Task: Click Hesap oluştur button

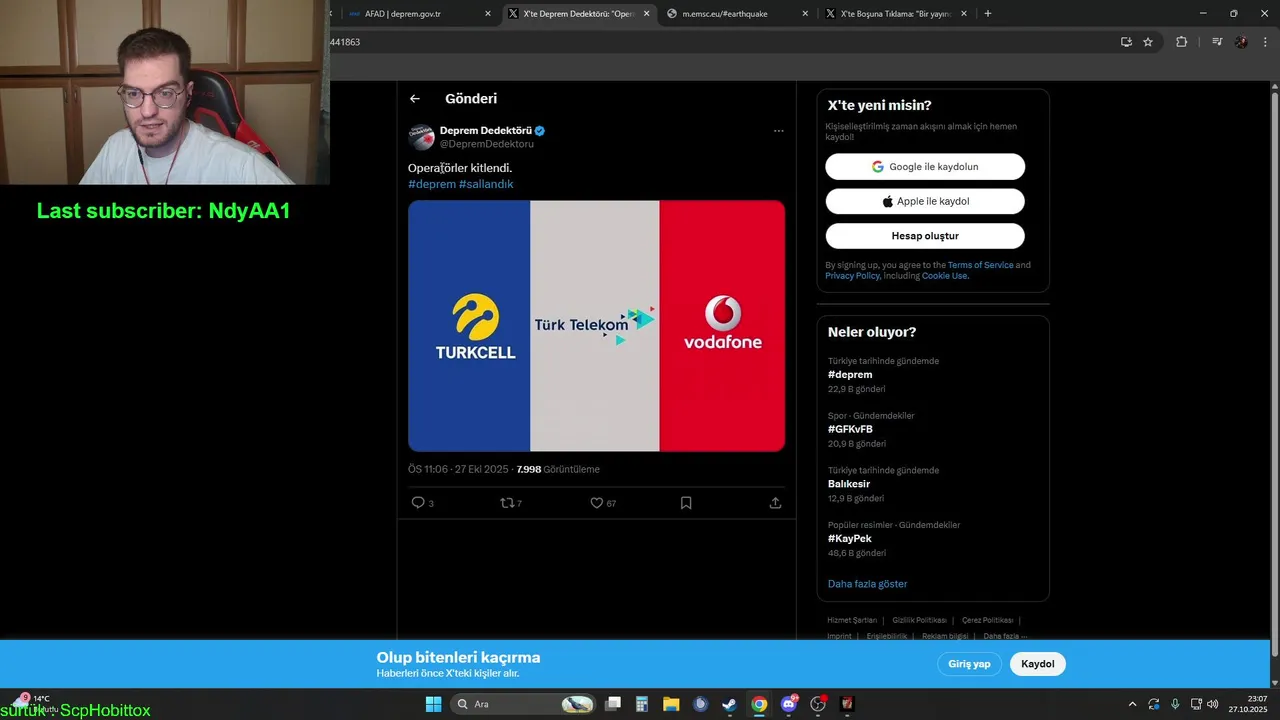Action: pos(925,236)
